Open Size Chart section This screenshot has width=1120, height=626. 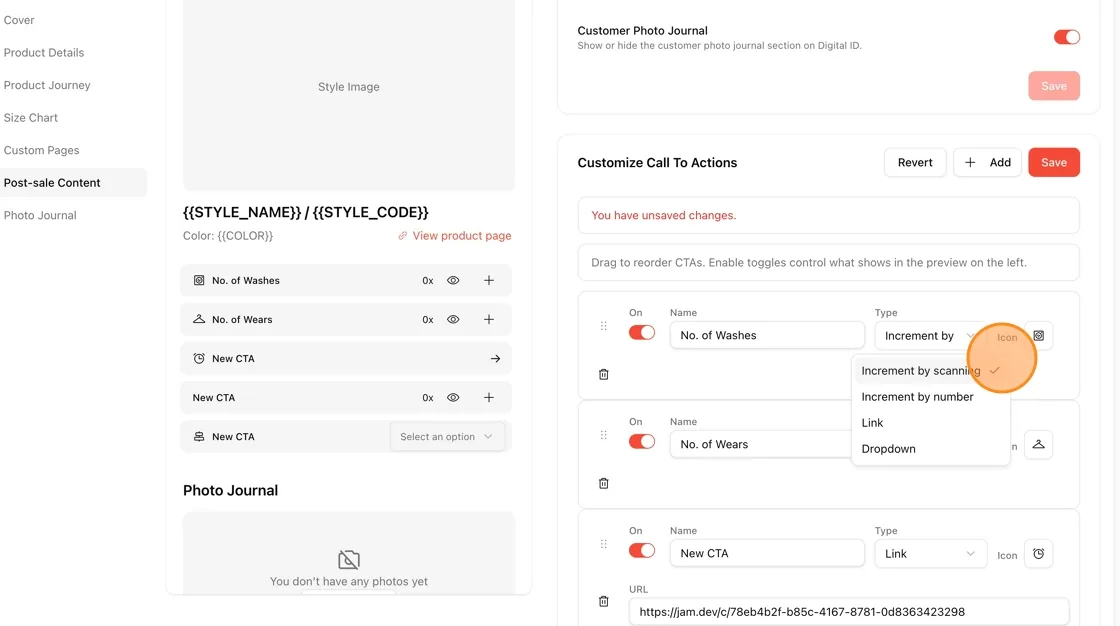click(x=31, y=117)
